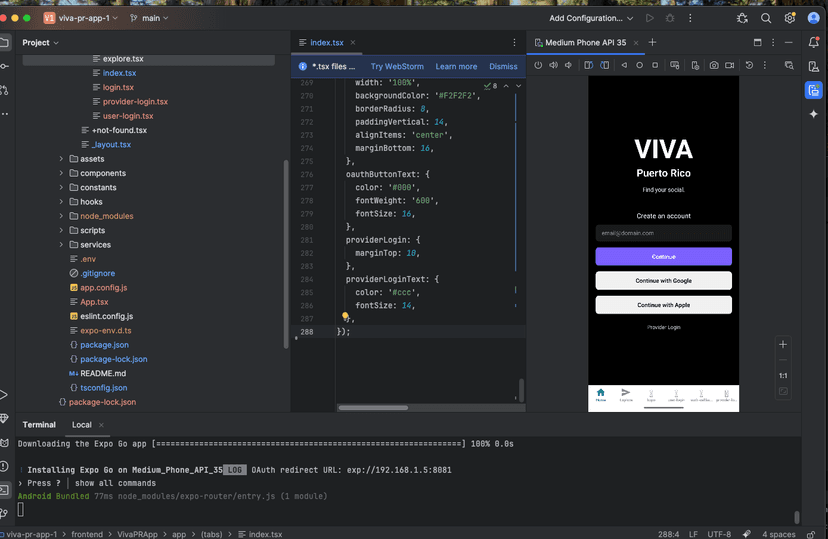Toggle Running Devices tool window button

point(814,90)
